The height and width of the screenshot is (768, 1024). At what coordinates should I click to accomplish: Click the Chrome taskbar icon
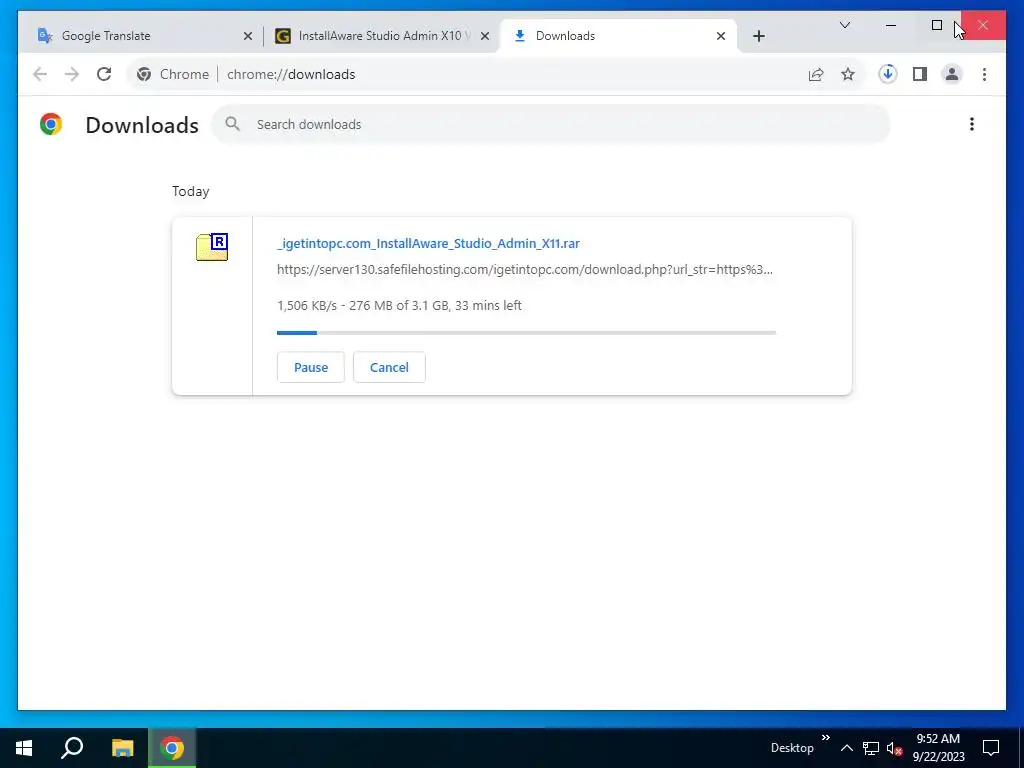pyautogui.click(x=172, y=748)
